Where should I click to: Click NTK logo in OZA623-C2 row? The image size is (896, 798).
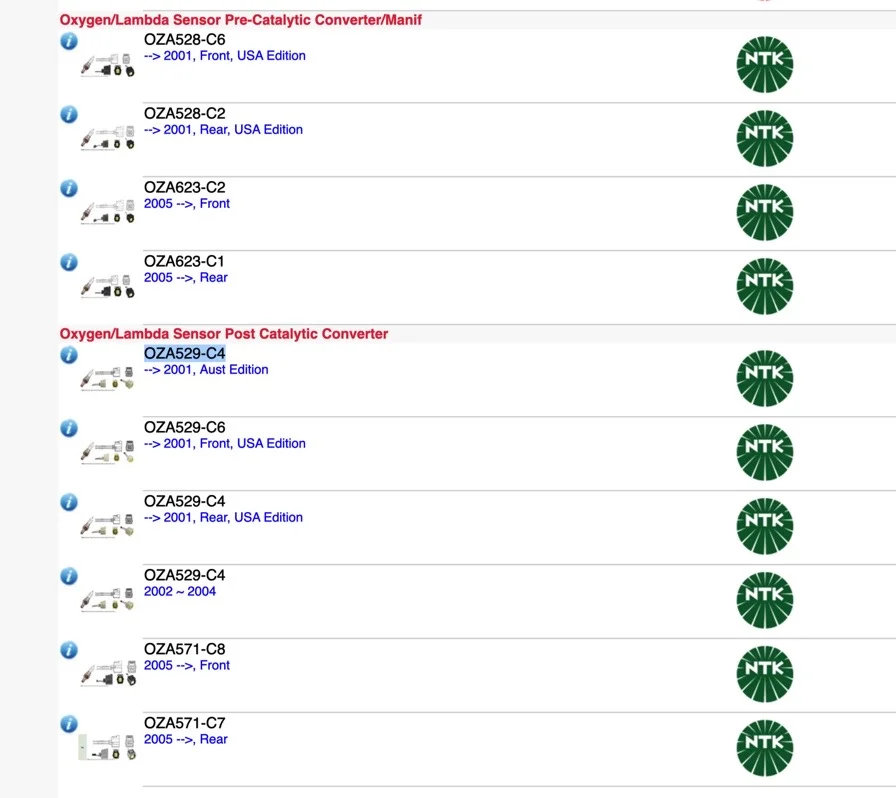[x=765, y=212]
